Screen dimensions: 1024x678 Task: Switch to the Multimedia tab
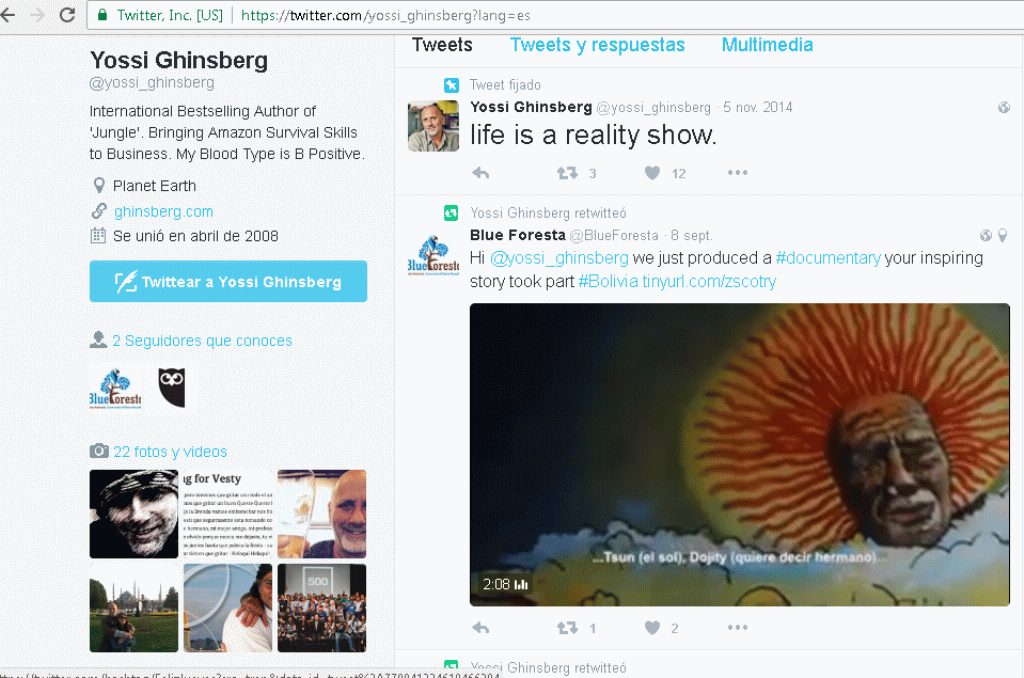coord(767,44)
